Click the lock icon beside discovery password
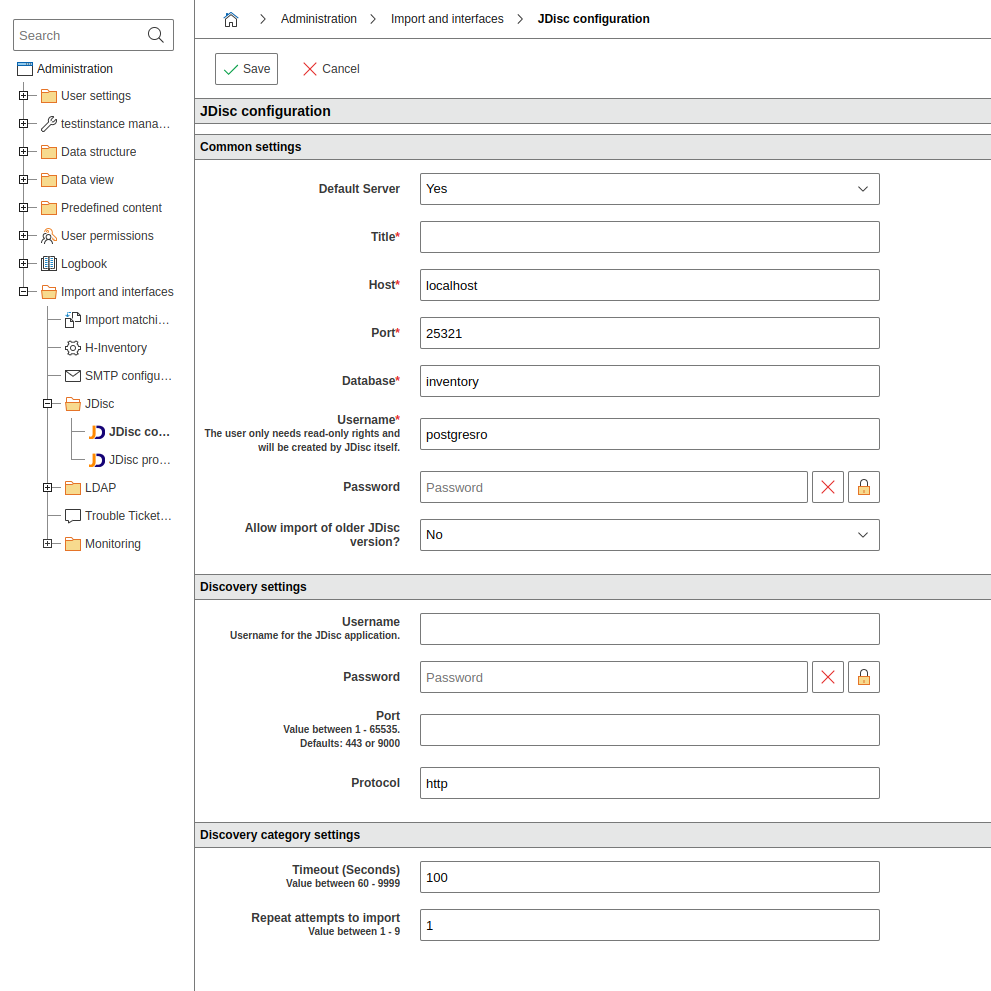The height and width of the screenshot is (991, 991). click(x=863, y=677)
